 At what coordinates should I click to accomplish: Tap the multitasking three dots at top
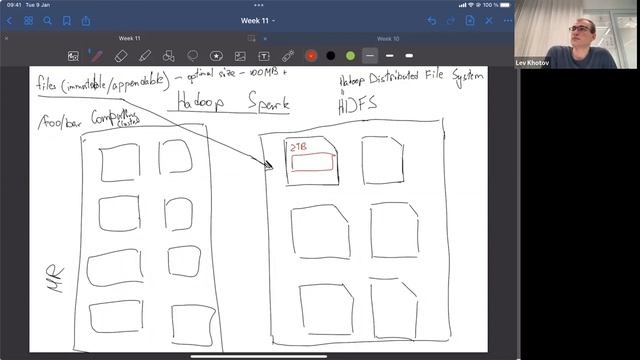point(258,5)
